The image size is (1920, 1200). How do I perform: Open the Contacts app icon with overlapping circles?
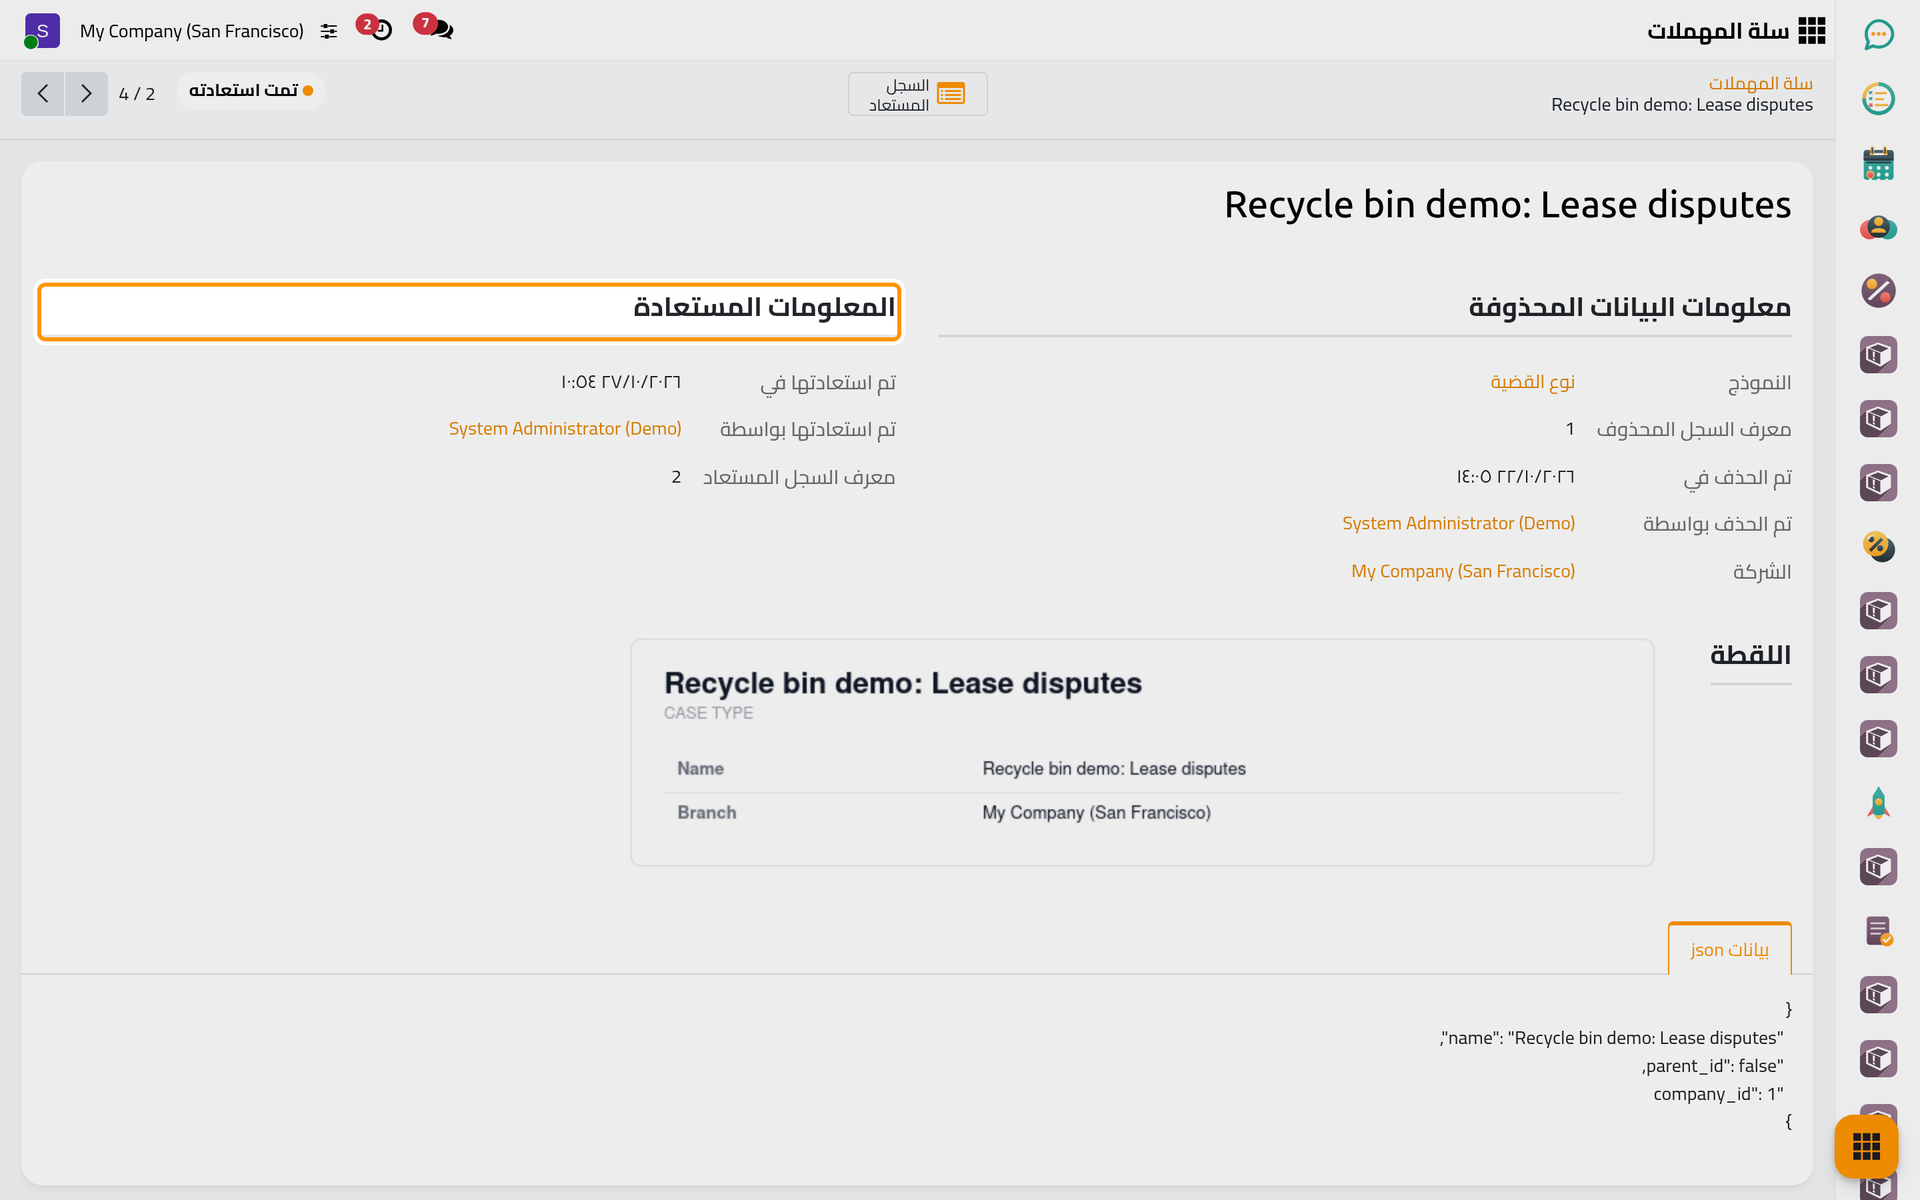(1878, 227)
